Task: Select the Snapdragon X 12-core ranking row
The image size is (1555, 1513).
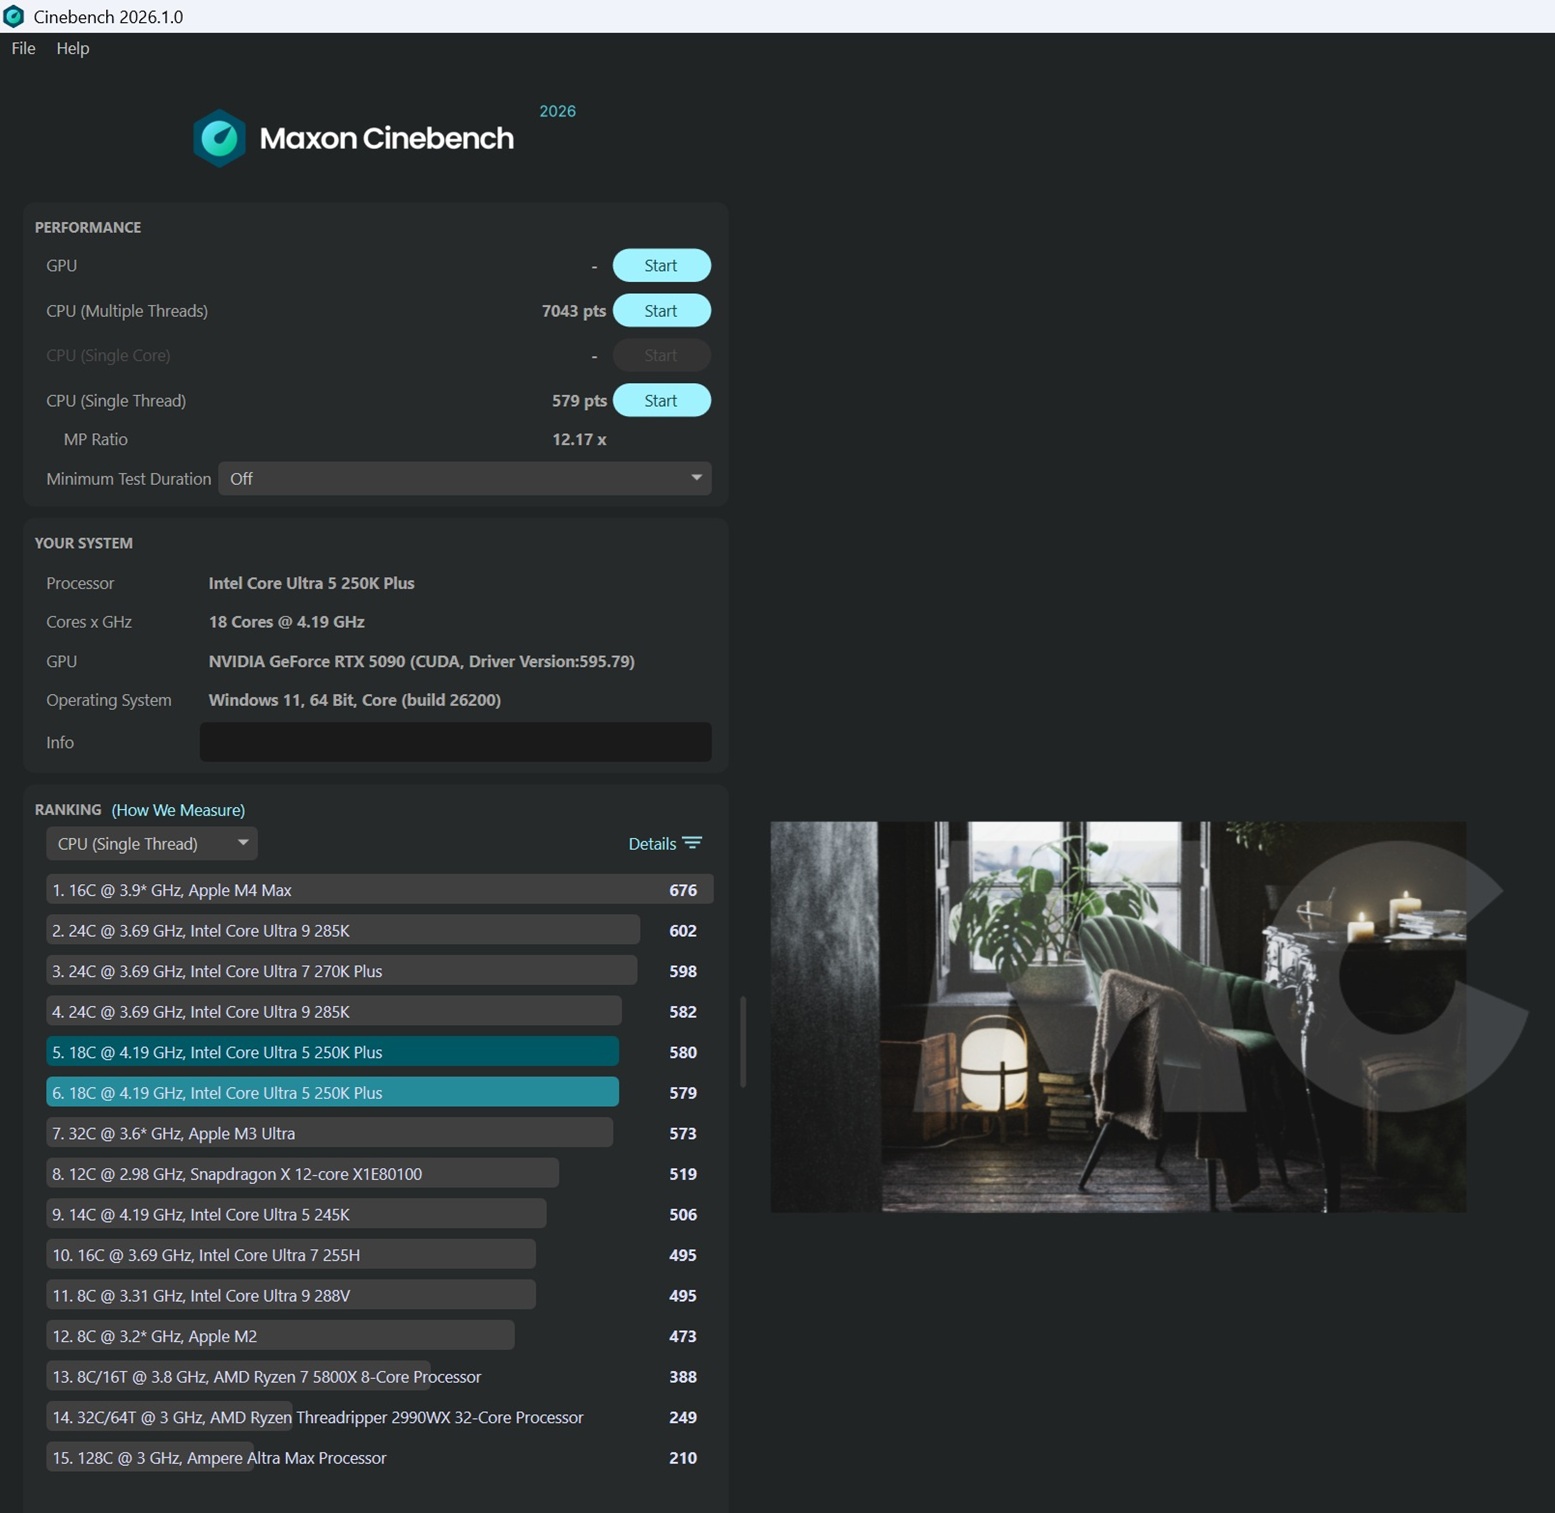Action: pos(302,1174)
